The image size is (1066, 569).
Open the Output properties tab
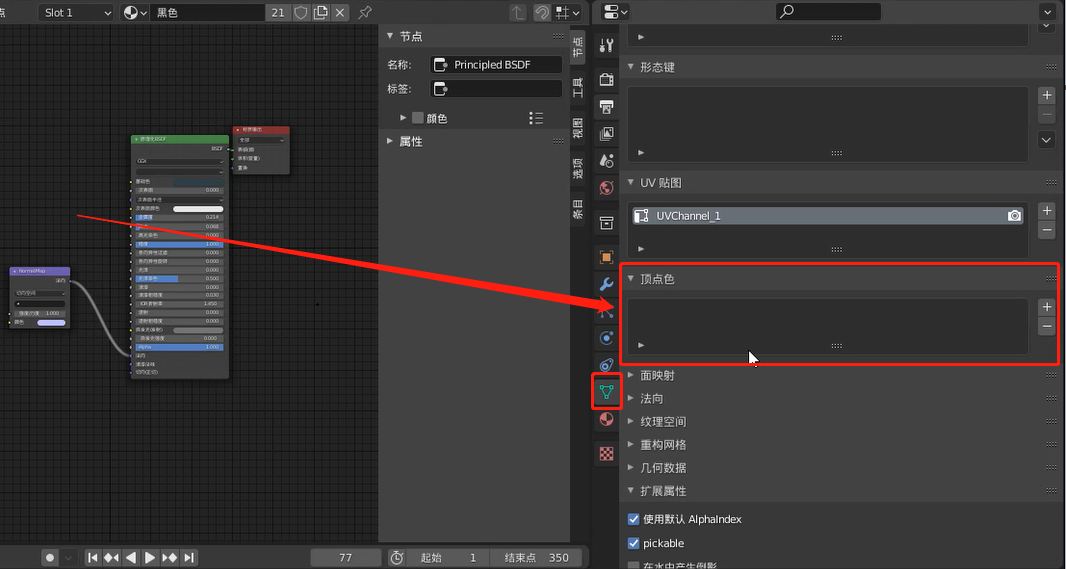click(606, 107)
